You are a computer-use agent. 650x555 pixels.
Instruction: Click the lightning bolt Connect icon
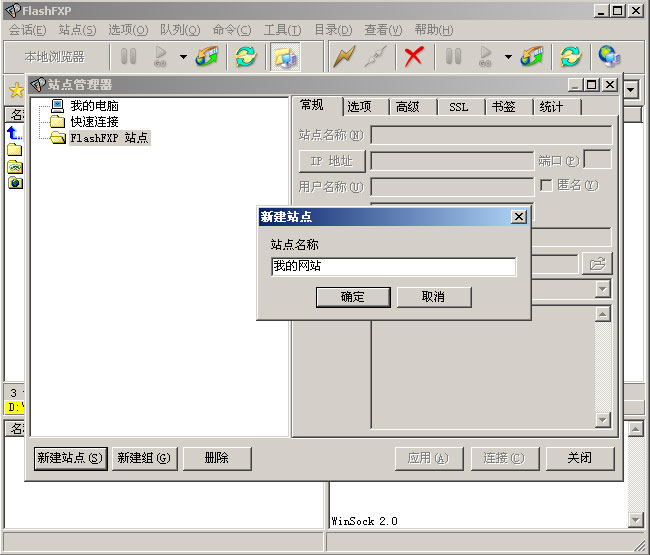[344, 56]
